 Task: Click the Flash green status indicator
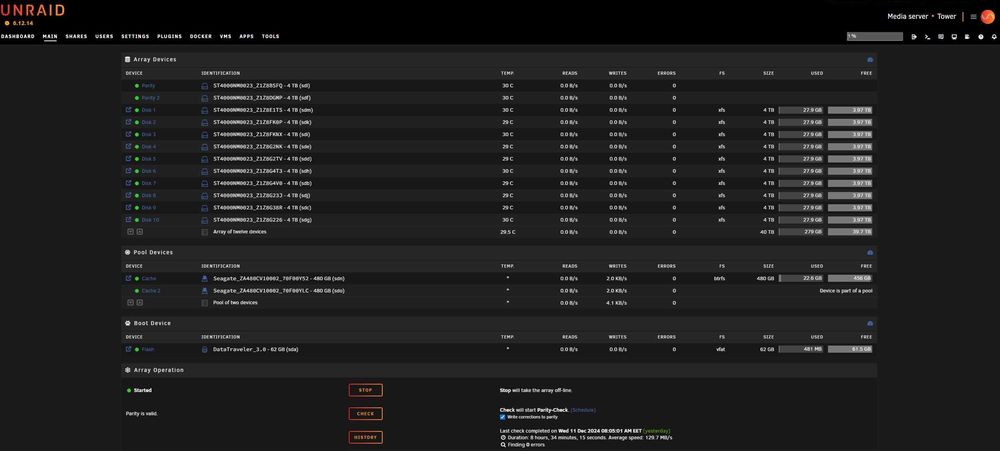point(136,349)
